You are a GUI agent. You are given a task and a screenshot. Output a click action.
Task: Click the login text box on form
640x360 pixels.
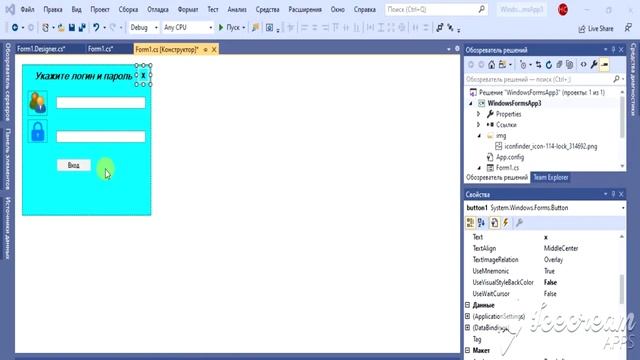(x=100, y=103)
